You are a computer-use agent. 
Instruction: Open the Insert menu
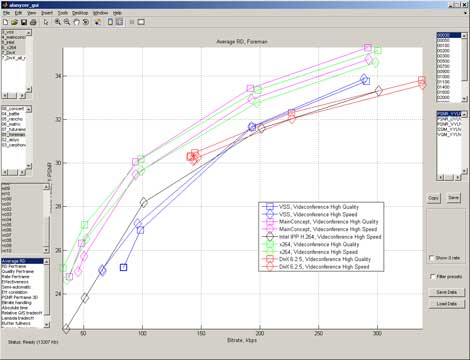47,13
